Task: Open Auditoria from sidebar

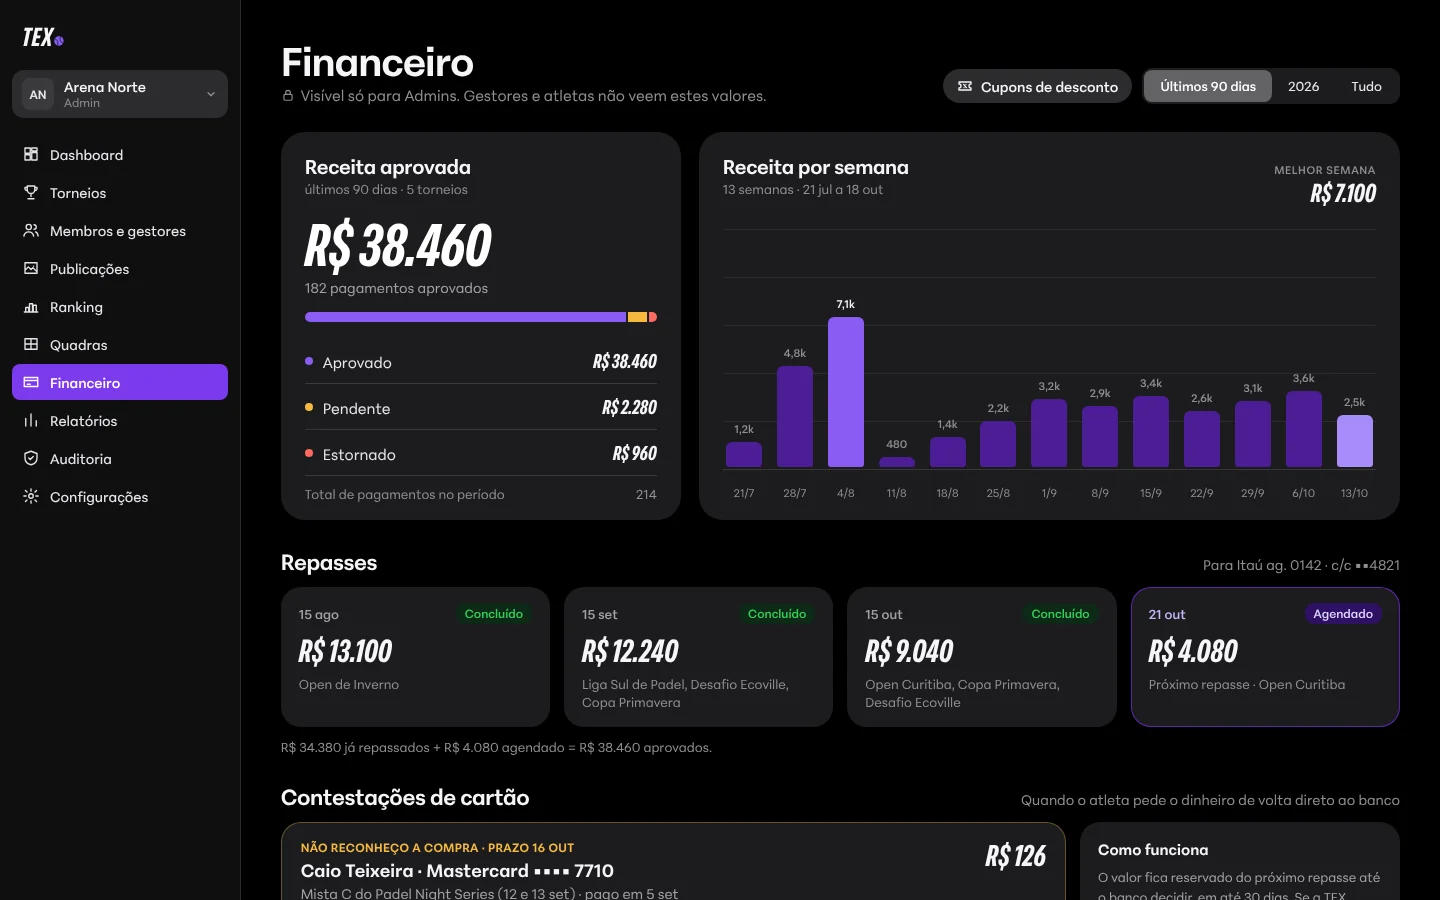Action: (120, 459)
